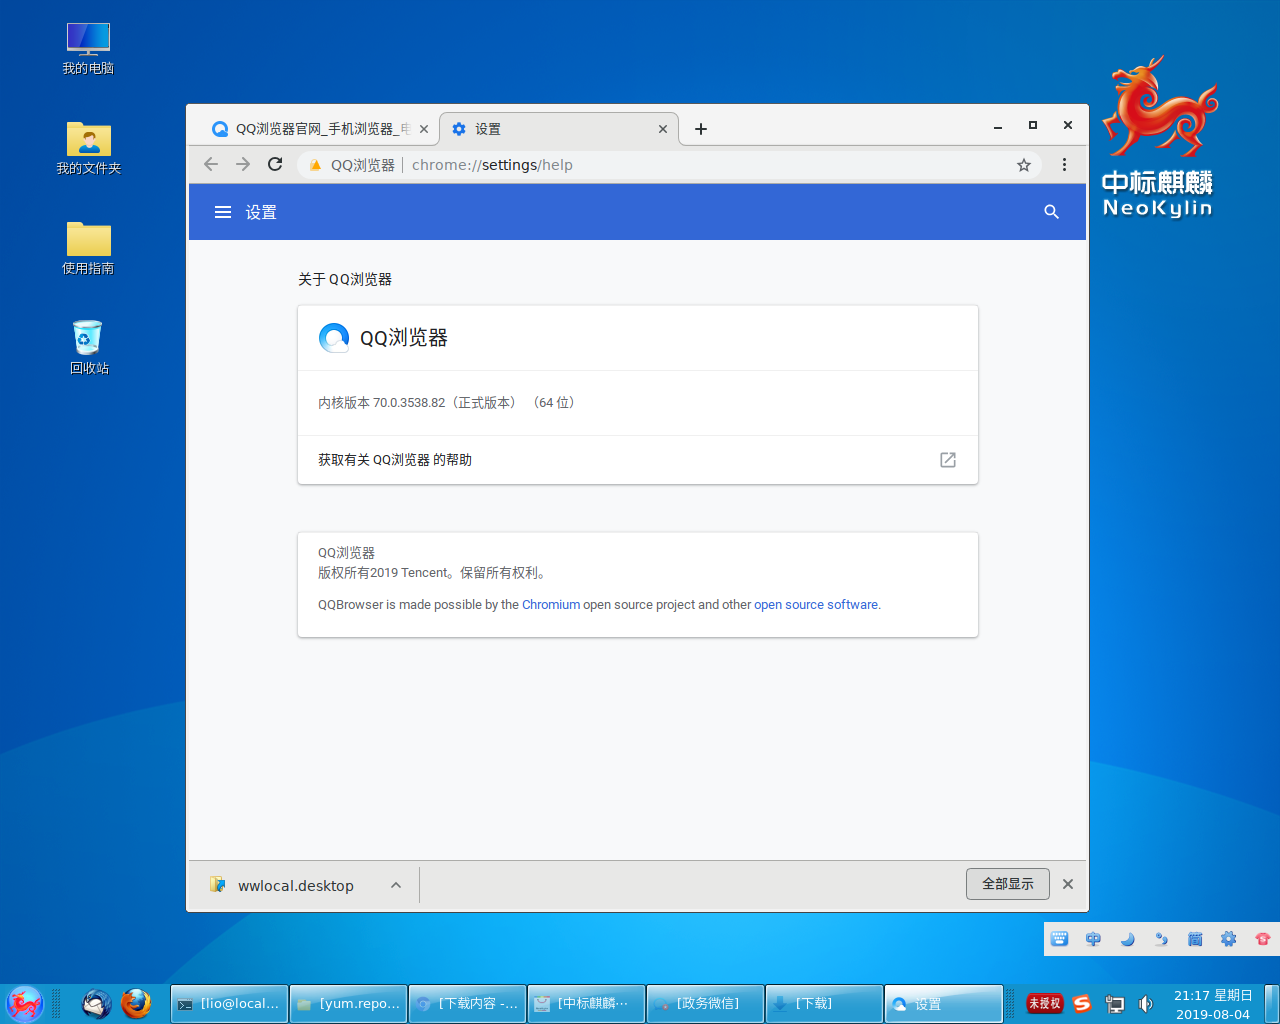Go back with the back arrow
This screenshot has height=1024, width=1280.
211,164
